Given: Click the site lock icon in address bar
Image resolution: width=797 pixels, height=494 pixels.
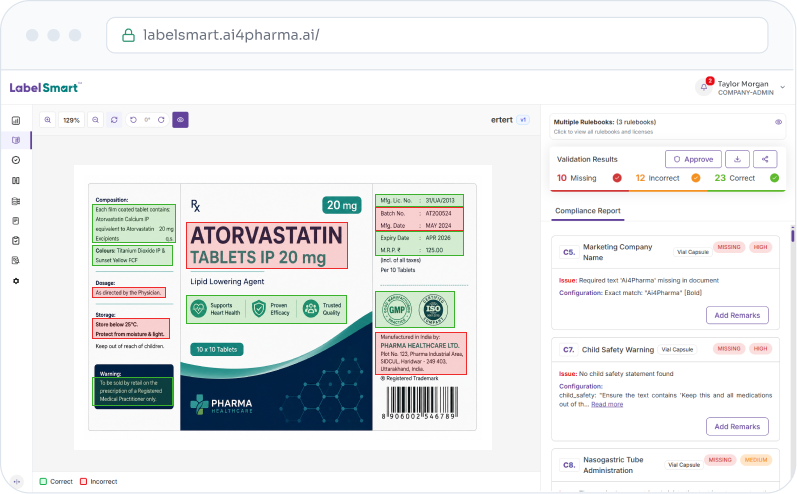Looking at the screenshot, I should pos(128,35).
